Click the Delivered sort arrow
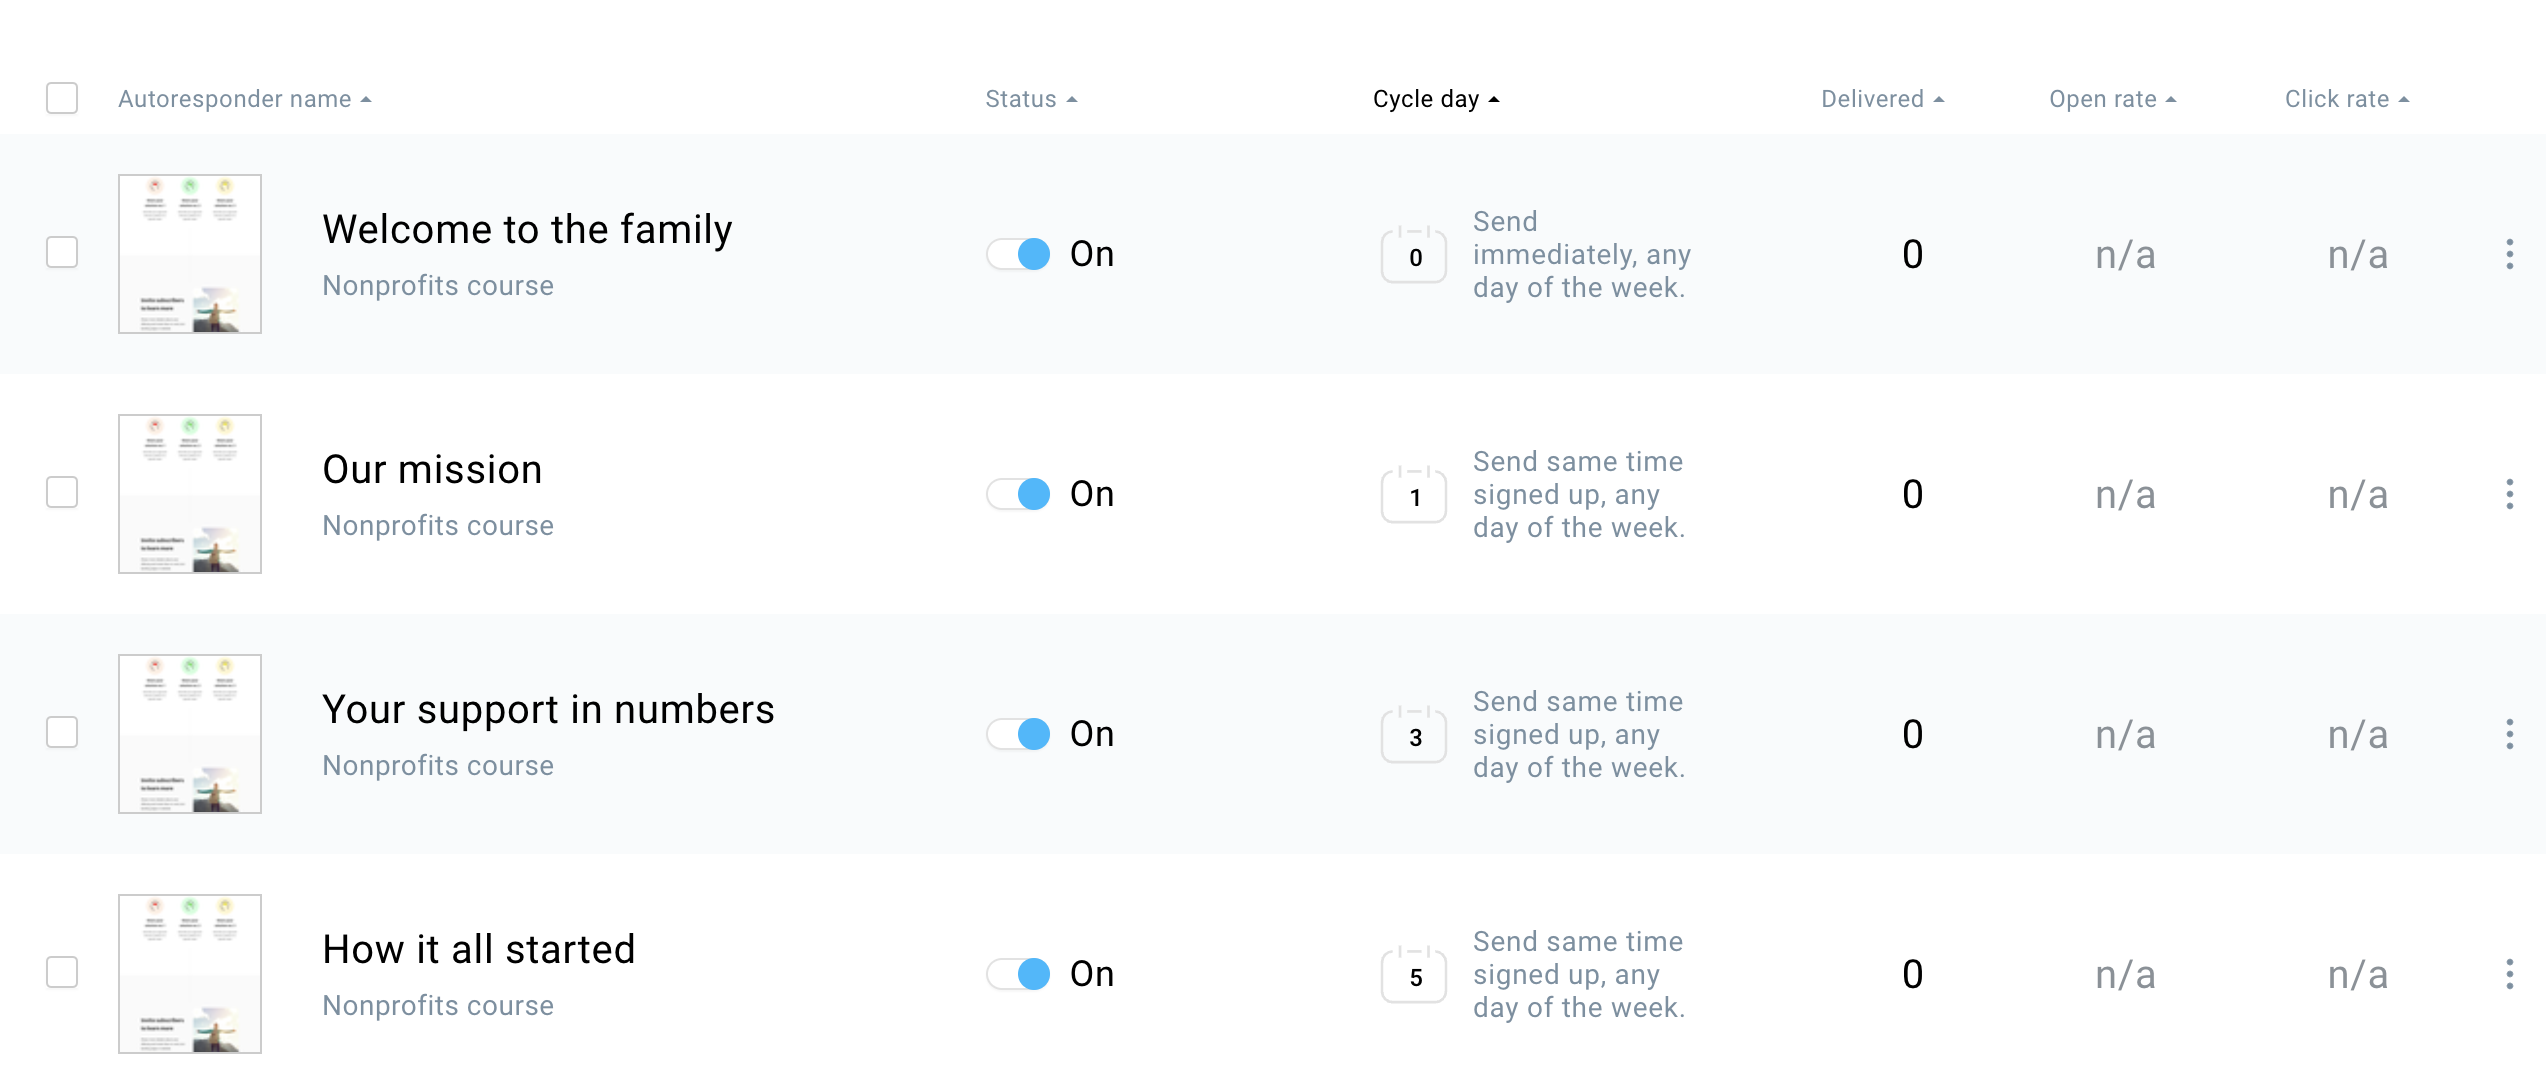 click(1938, 99)
